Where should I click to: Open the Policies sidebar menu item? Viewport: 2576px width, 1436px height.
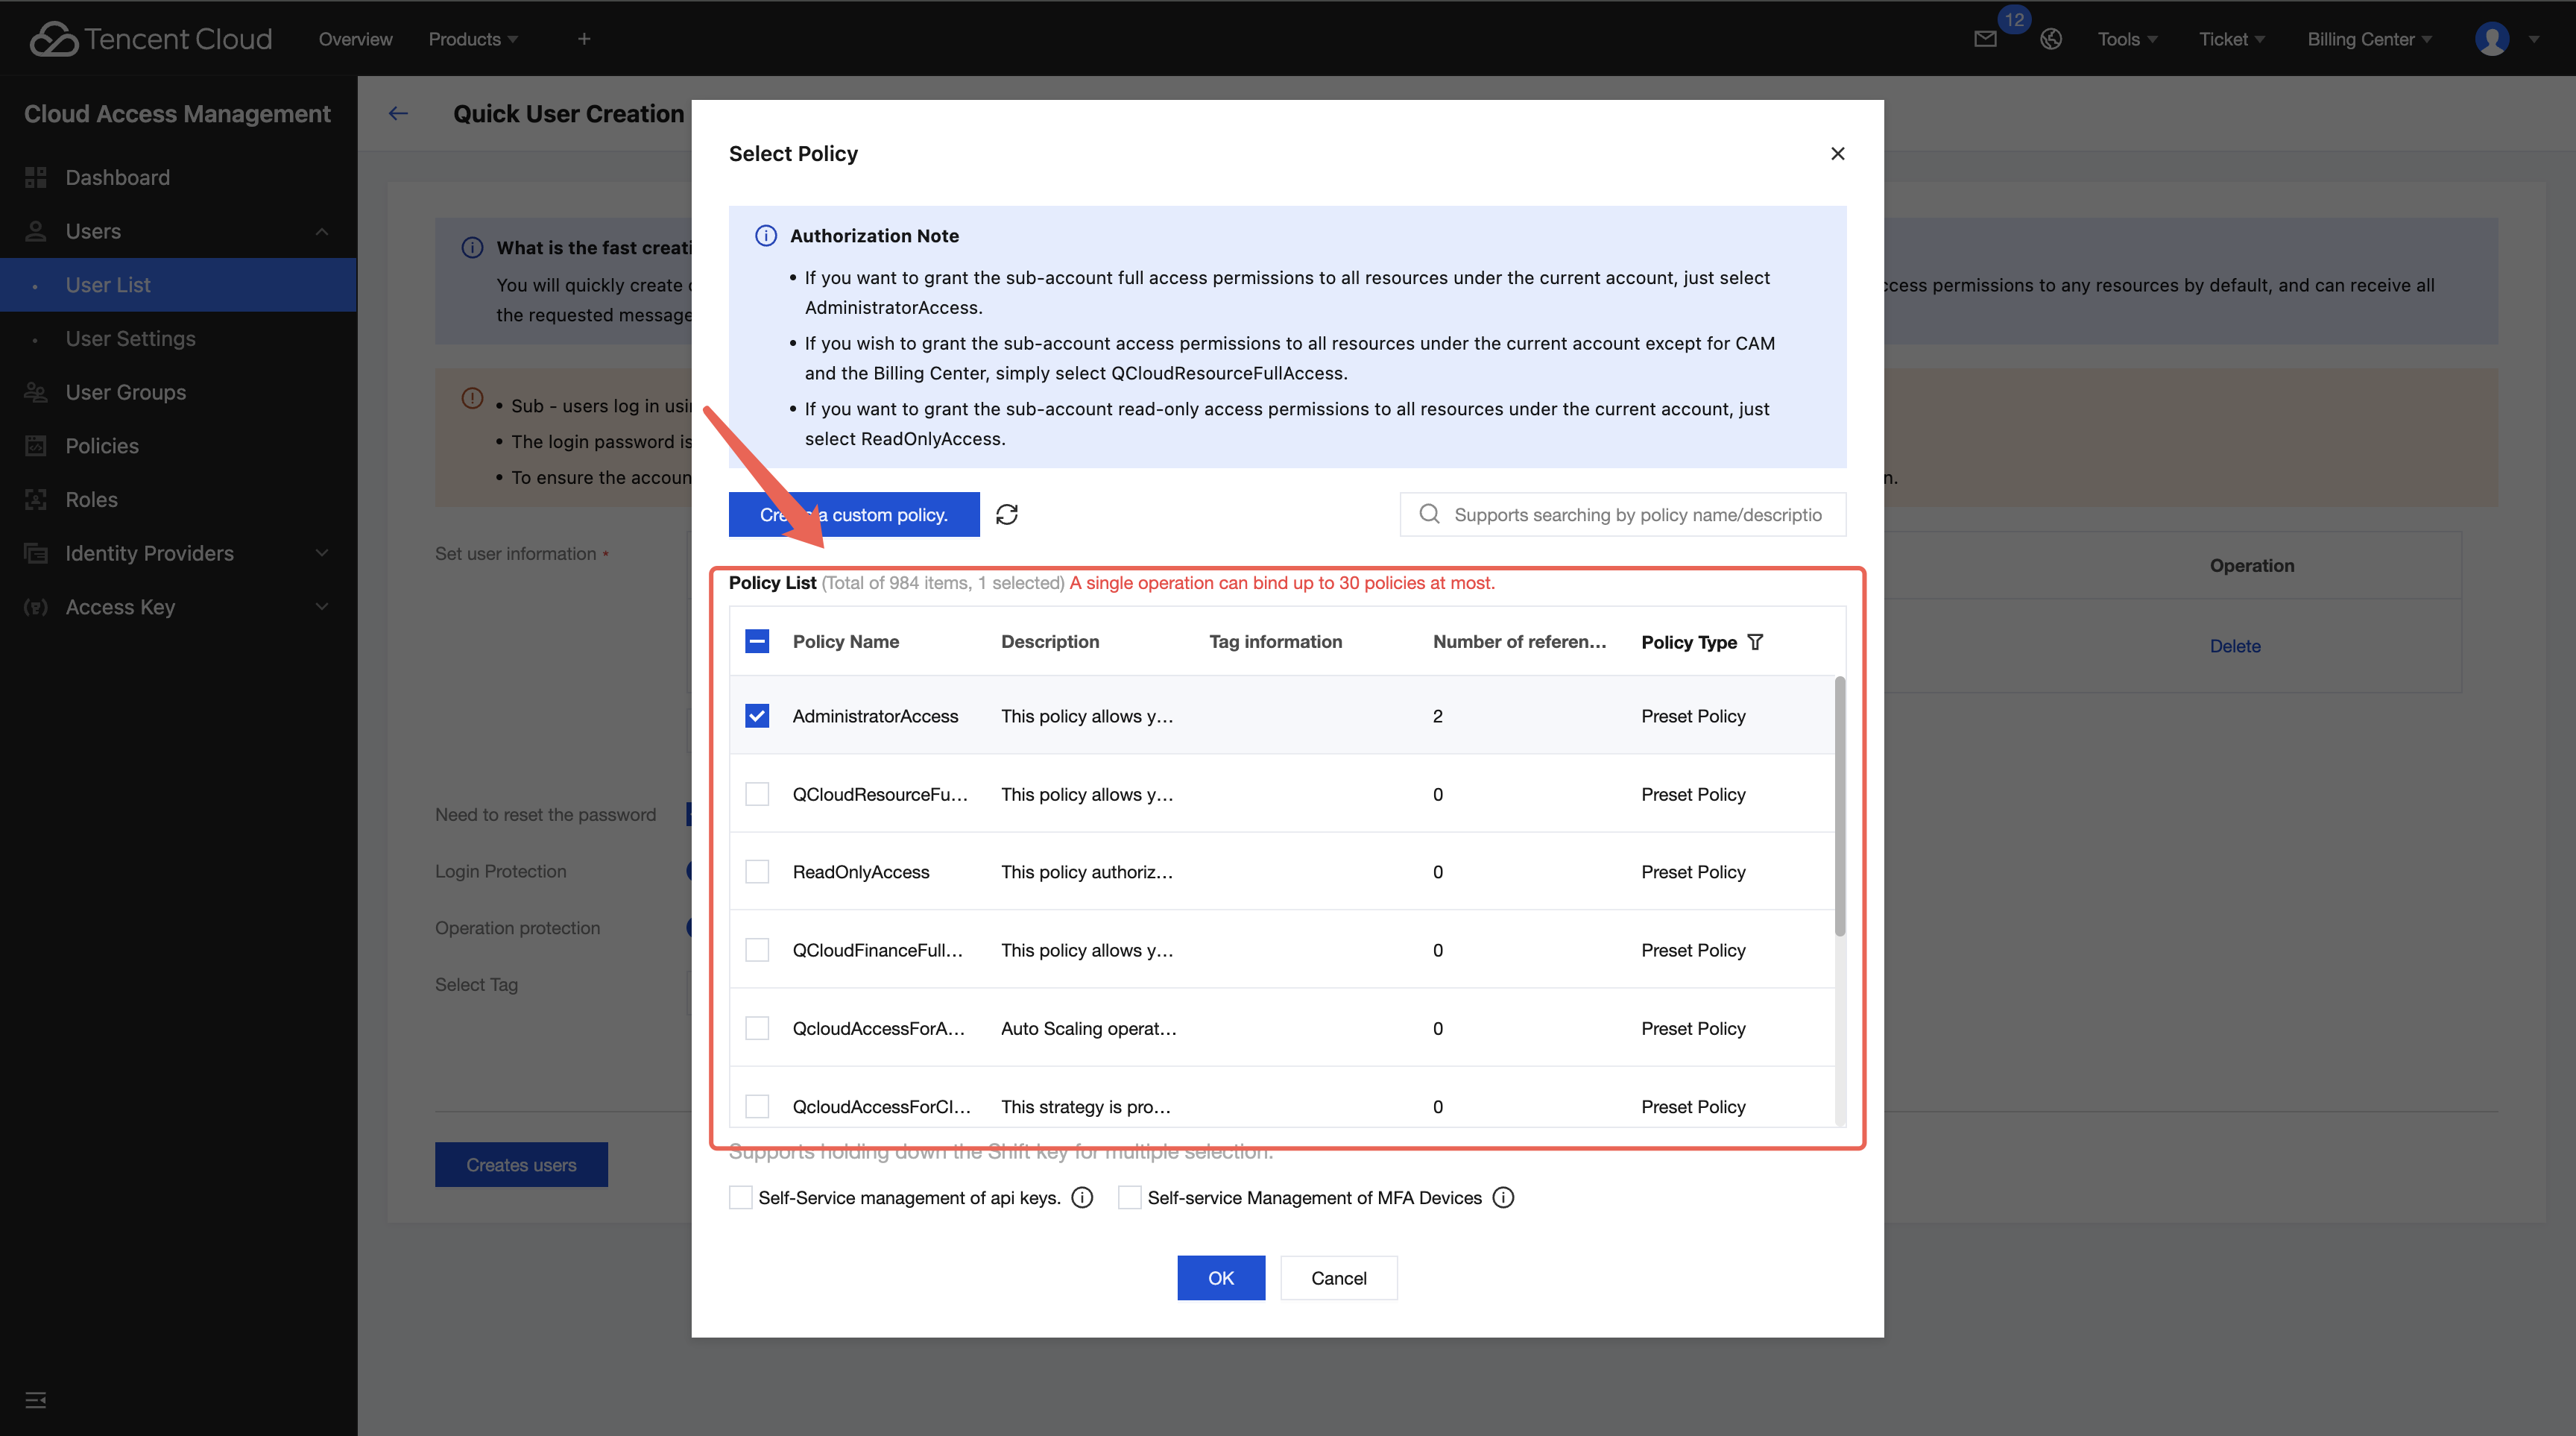(102, 446)
